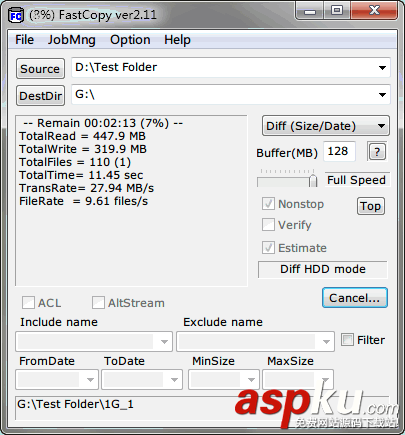Click the TotalTime= 11.45 sec line
The image size is (405, 435).
(x=81, y=175)
